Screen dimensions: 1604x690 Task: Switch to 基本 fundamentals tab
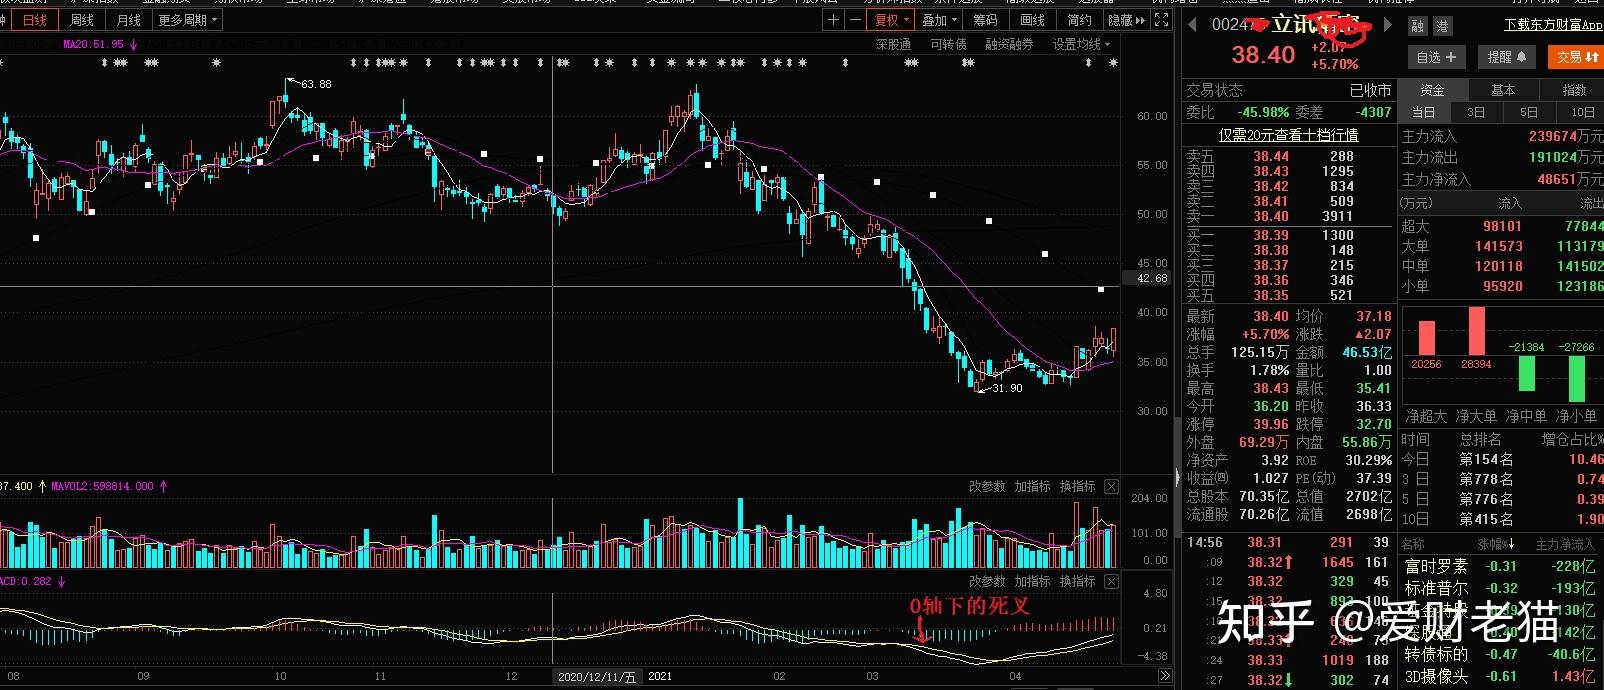coord(1503,90)
